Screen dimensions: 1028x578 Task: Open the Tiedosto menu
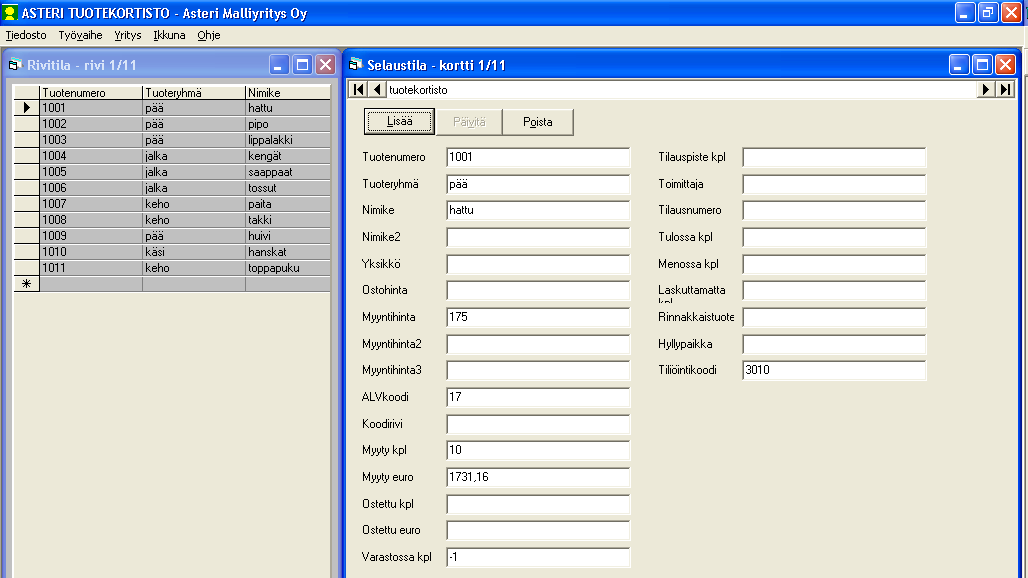click(26, 35)
